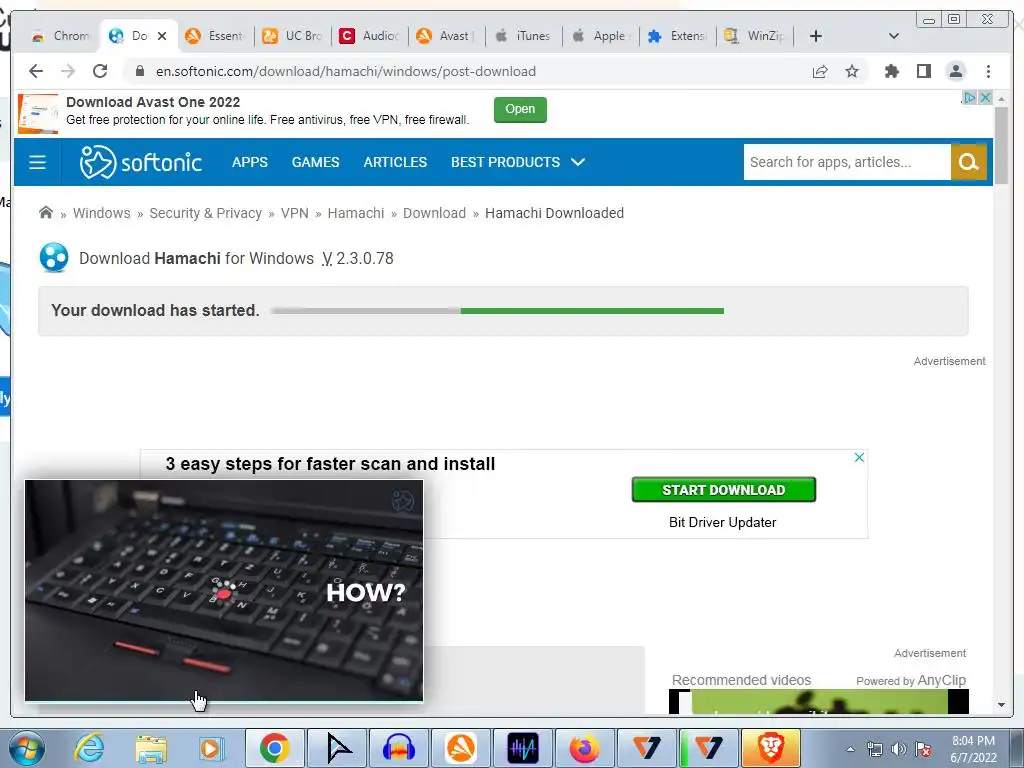Open the Articles menu item
The width and height of the screenshot is (1024, 768).
click(x=395, y=162)
